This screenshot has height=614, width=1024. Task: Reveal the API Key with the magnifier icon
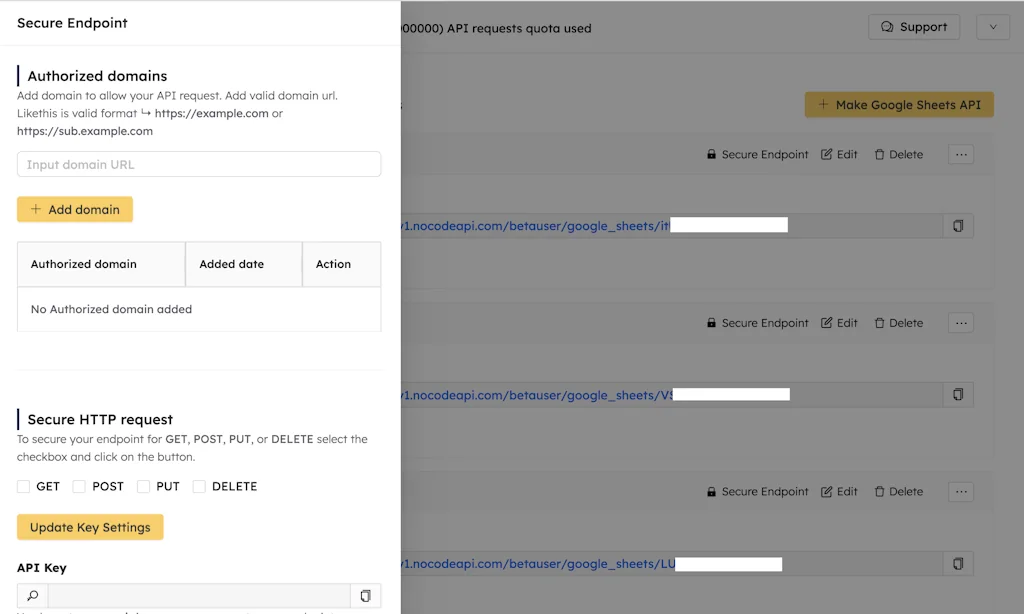[x=30, y=594]
